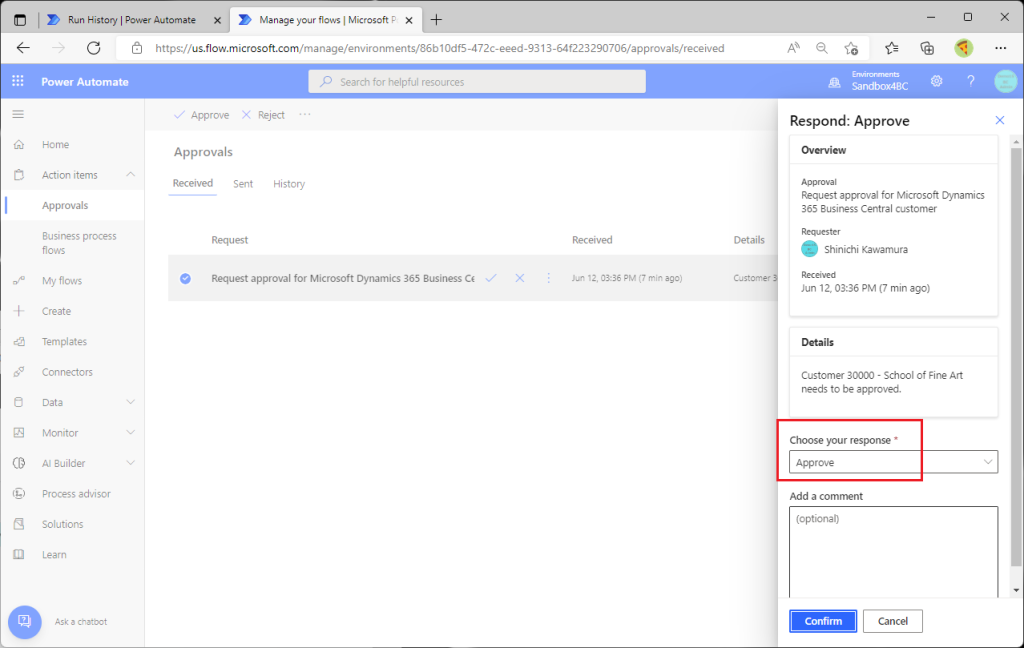Open command bar more options ellipsis
The image size is (1024, 648).
pyautogui.click(x=305, y=114)
